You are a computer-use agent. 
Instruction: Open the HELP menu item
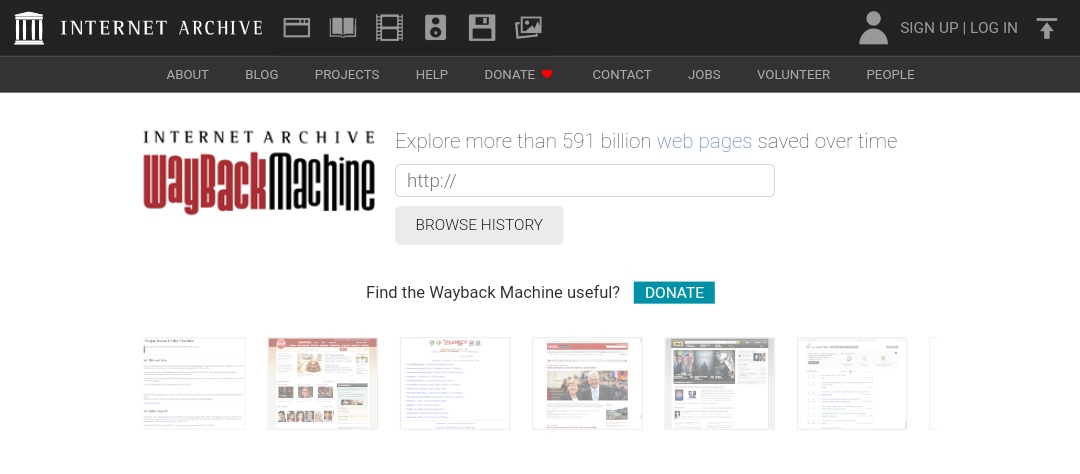point(432,74)
